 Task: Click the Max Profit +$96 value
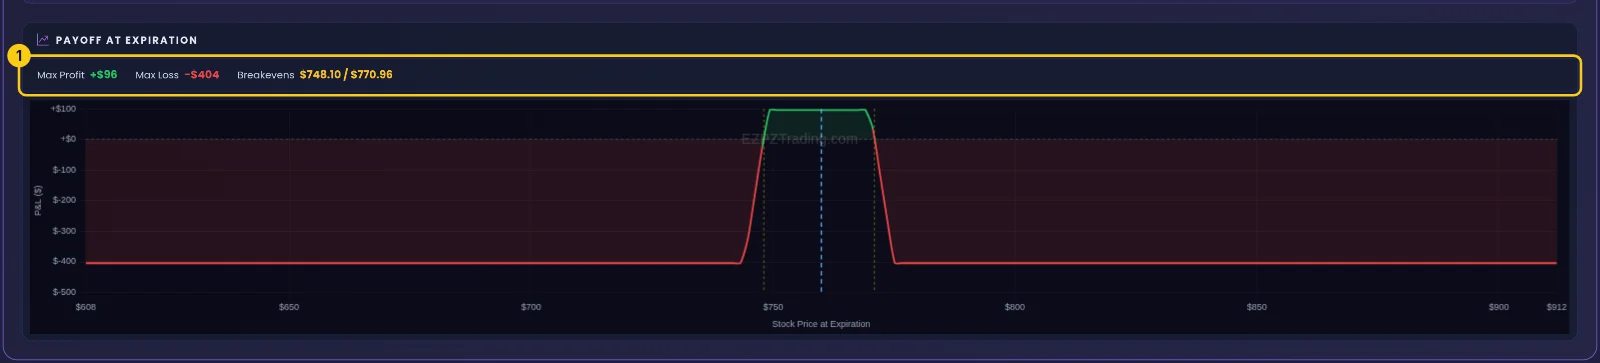point(103,75)
